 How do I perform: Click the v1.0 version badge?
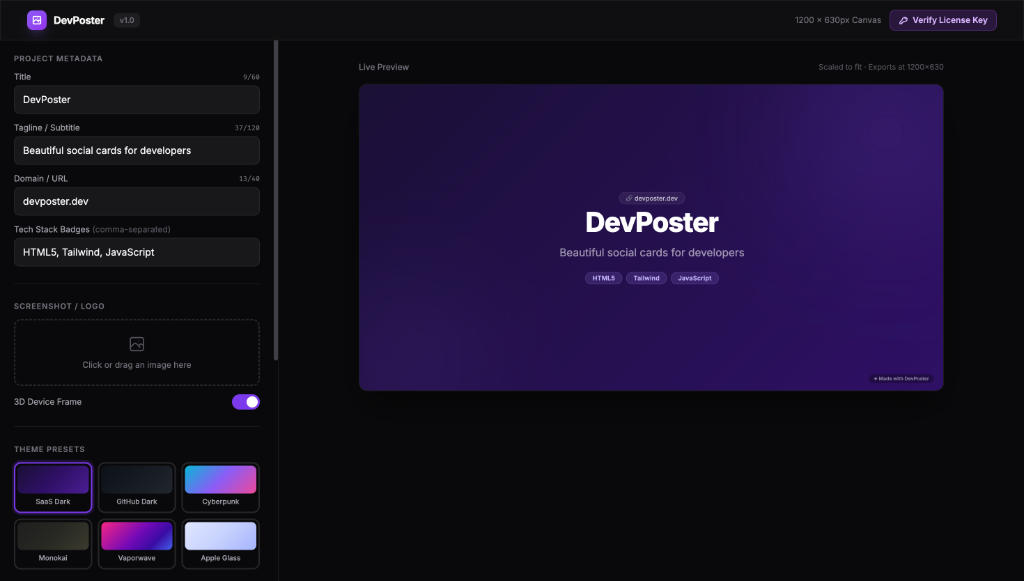127,20
